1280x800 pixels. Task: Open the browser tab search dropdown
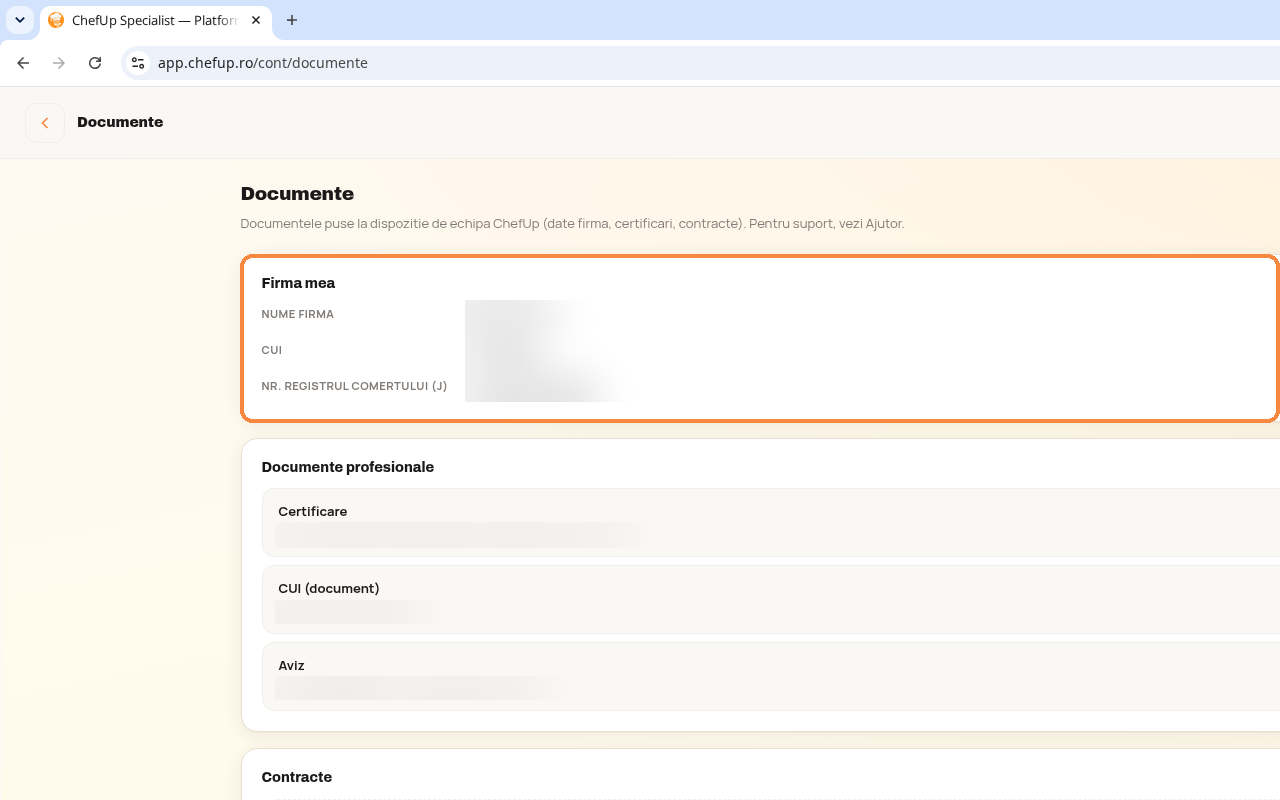tap(20, 20)
